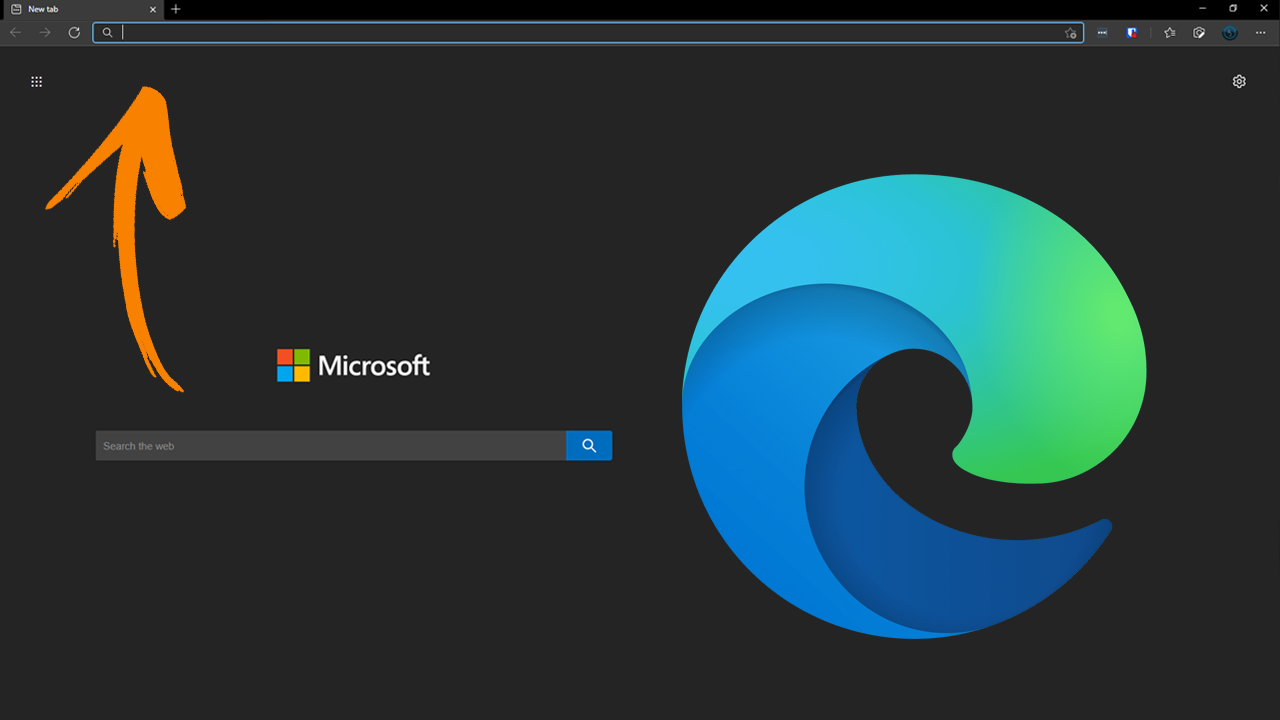Click the Search the web input box
The height and width of the screenshot is (720, 1280).
[x=331, y=446]
